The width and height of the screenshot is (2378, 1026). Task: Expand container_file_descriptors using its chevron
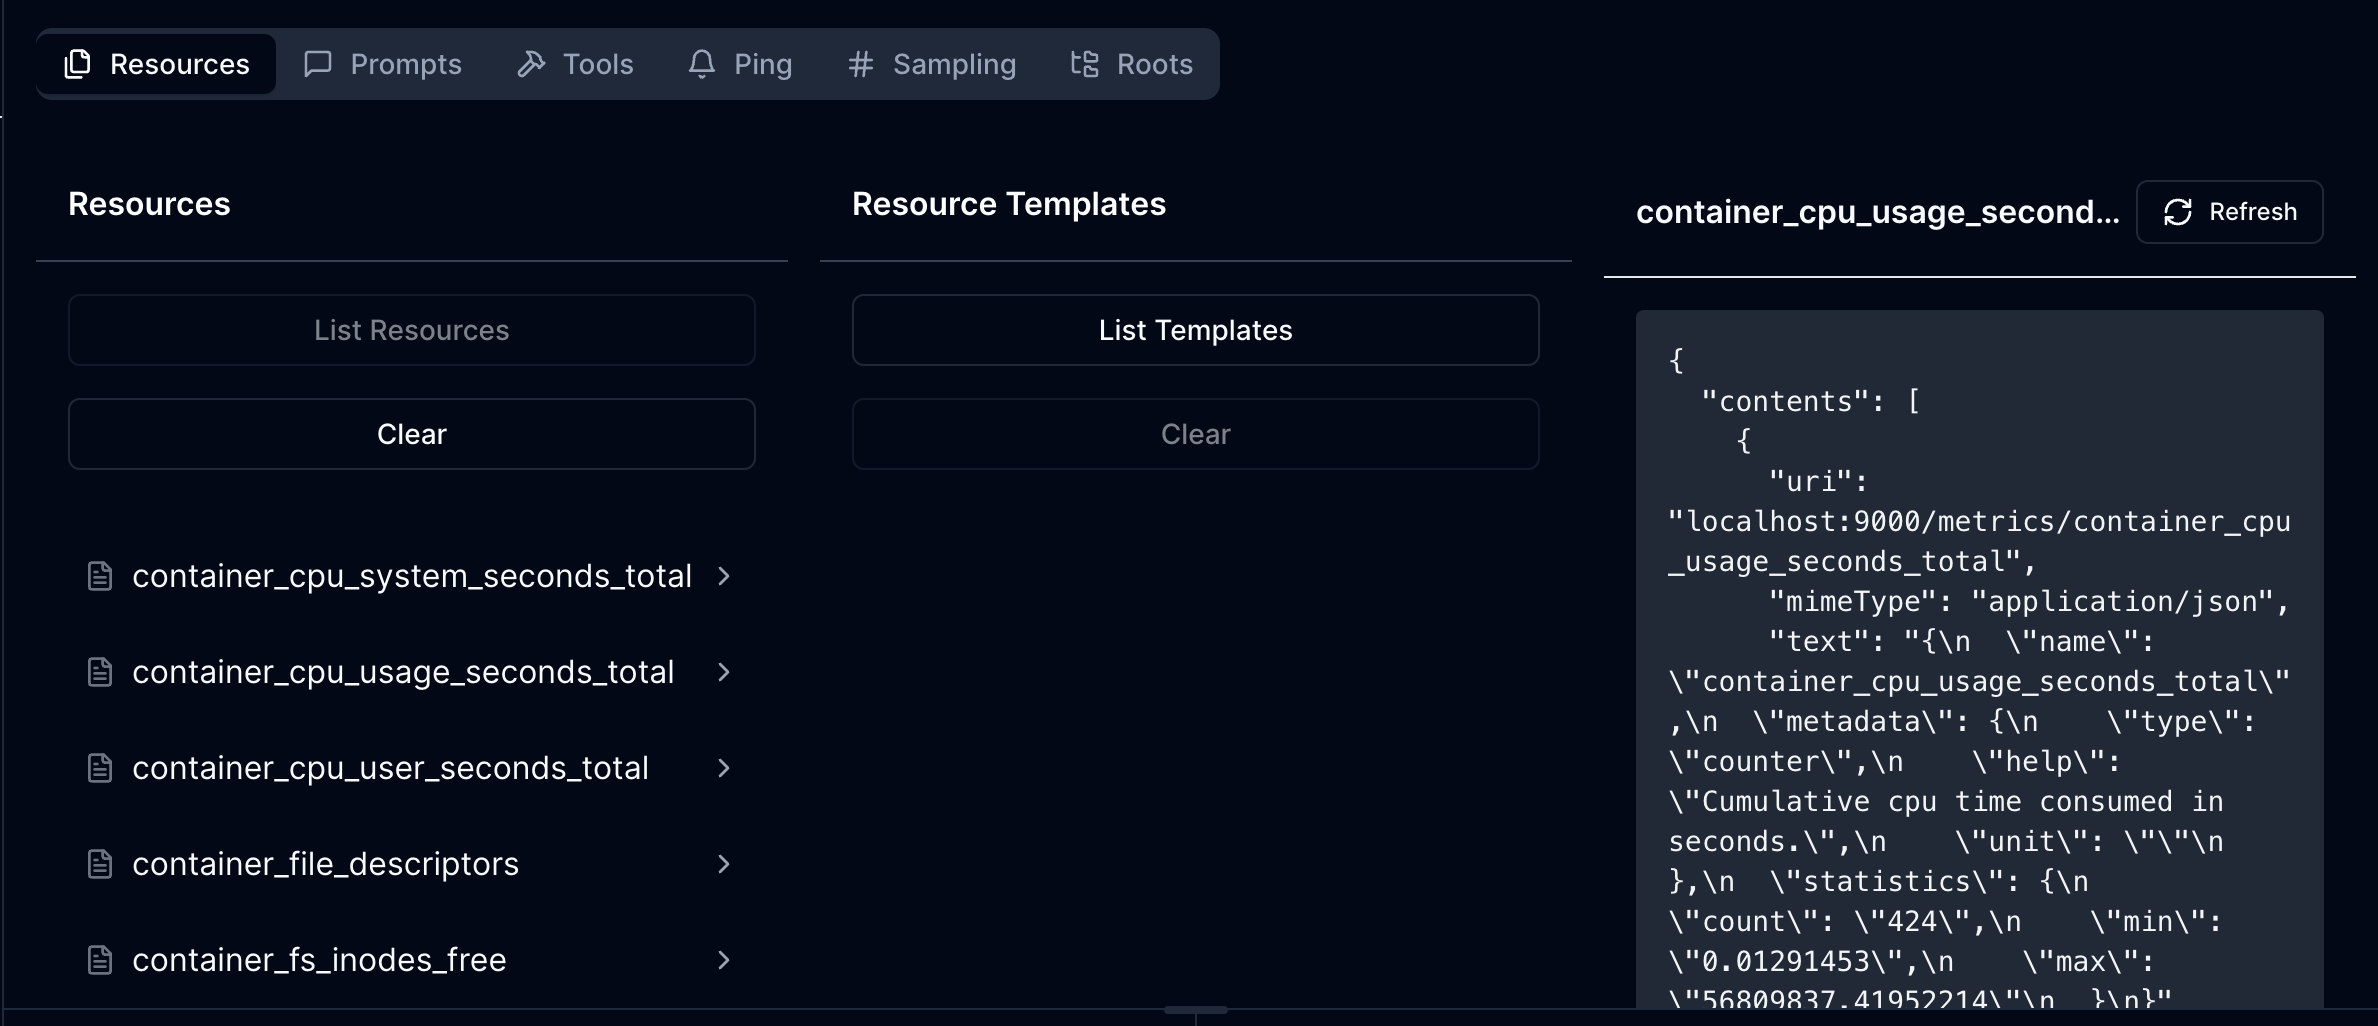724,864
